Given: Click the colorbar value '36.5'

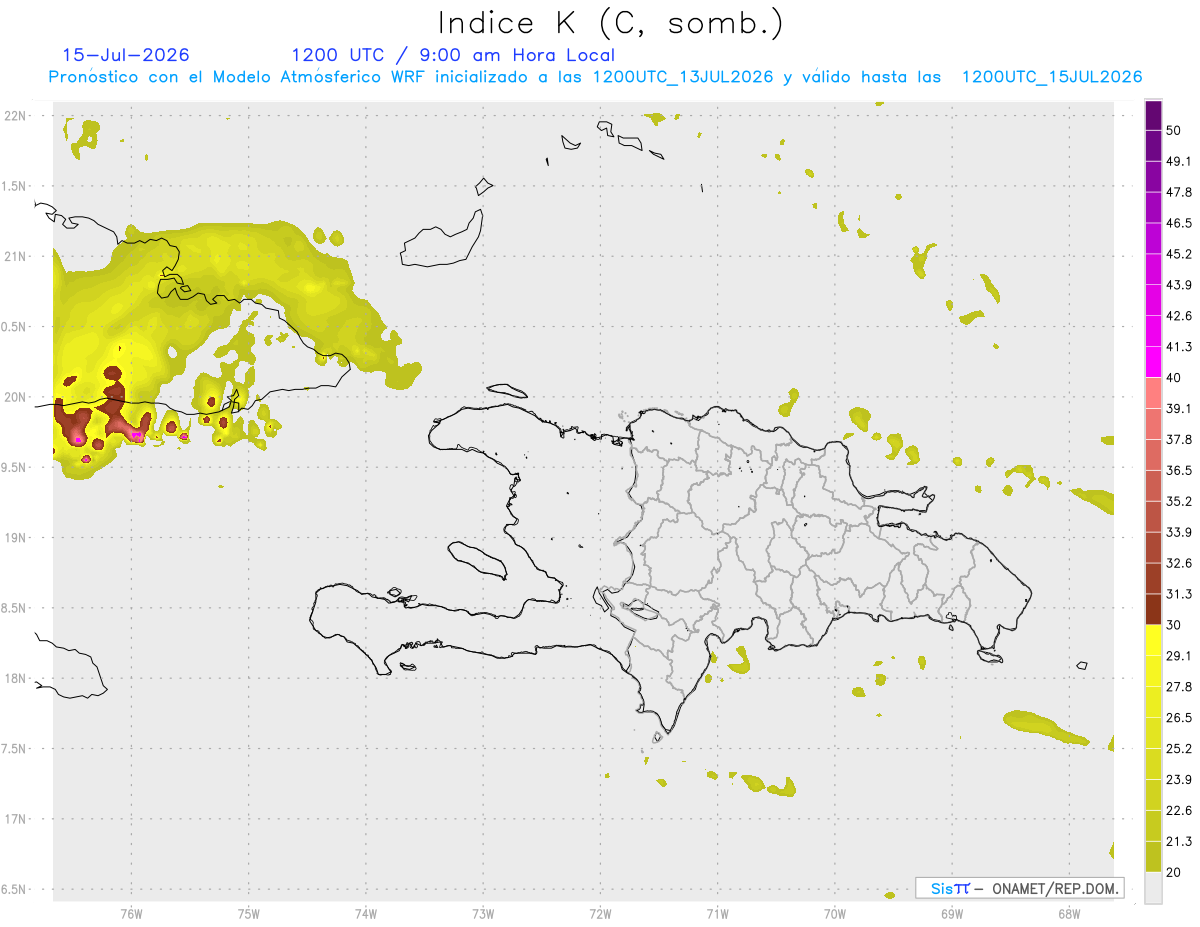Looking at the screenshot, I should pyautogui.click(x=1180, y=470).
